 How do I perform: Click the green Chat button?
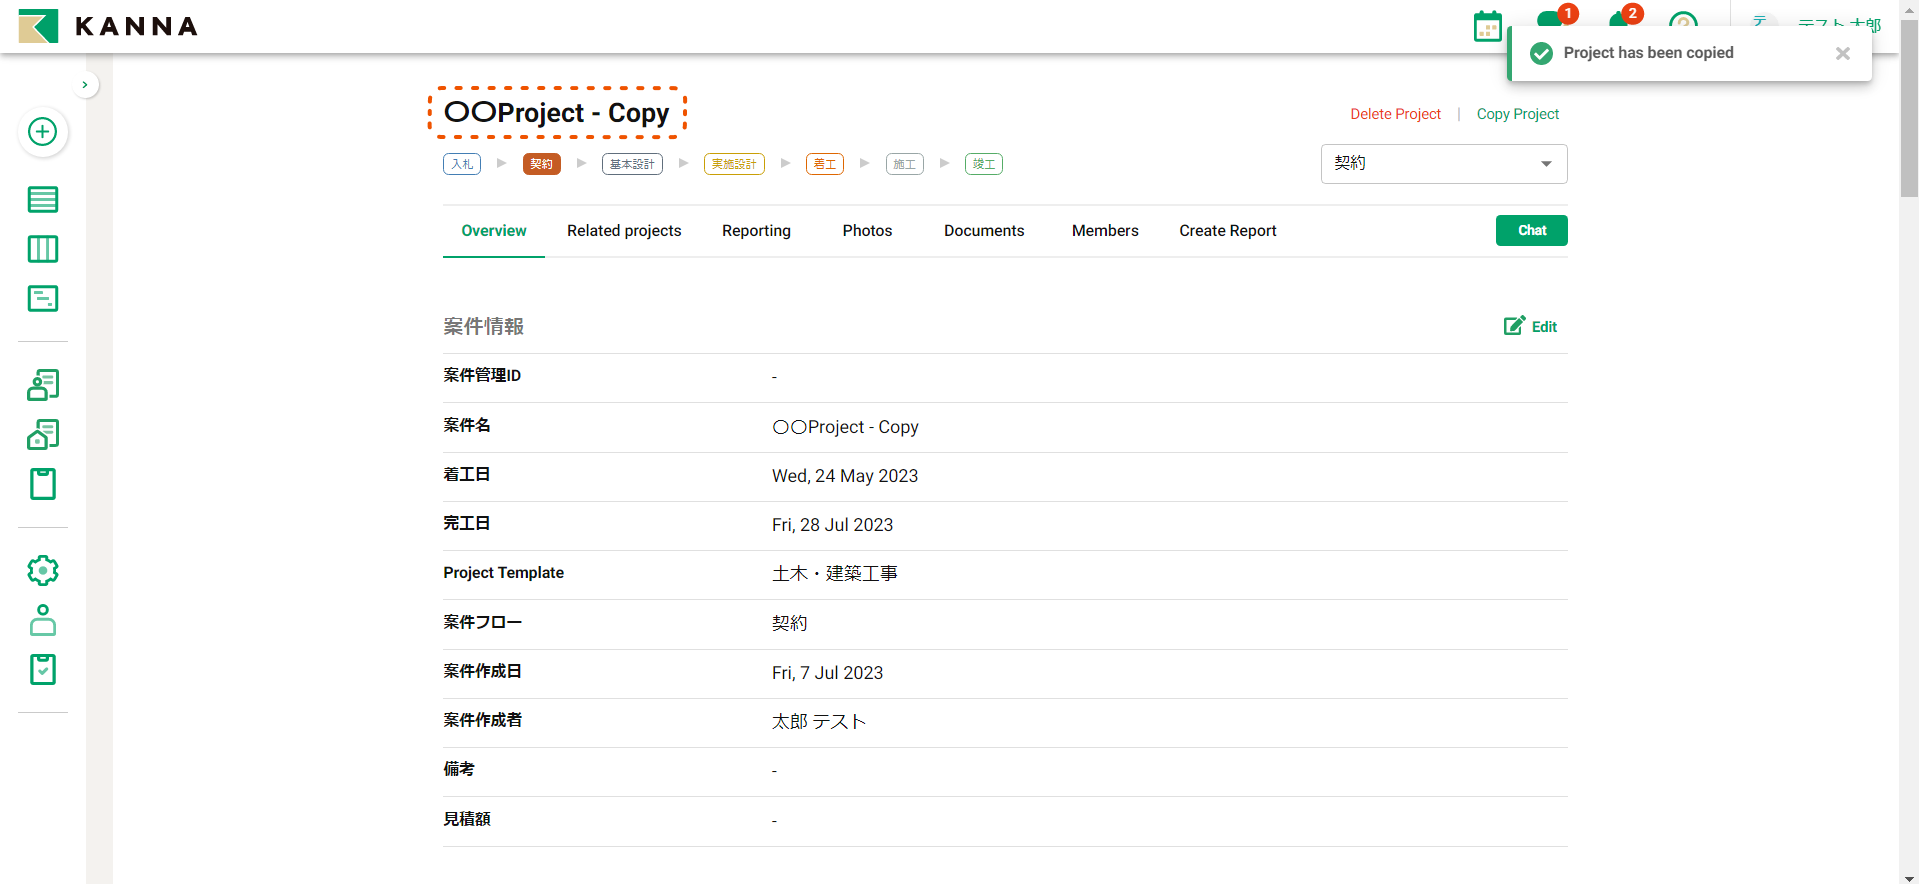click(x=1531, y=231)
